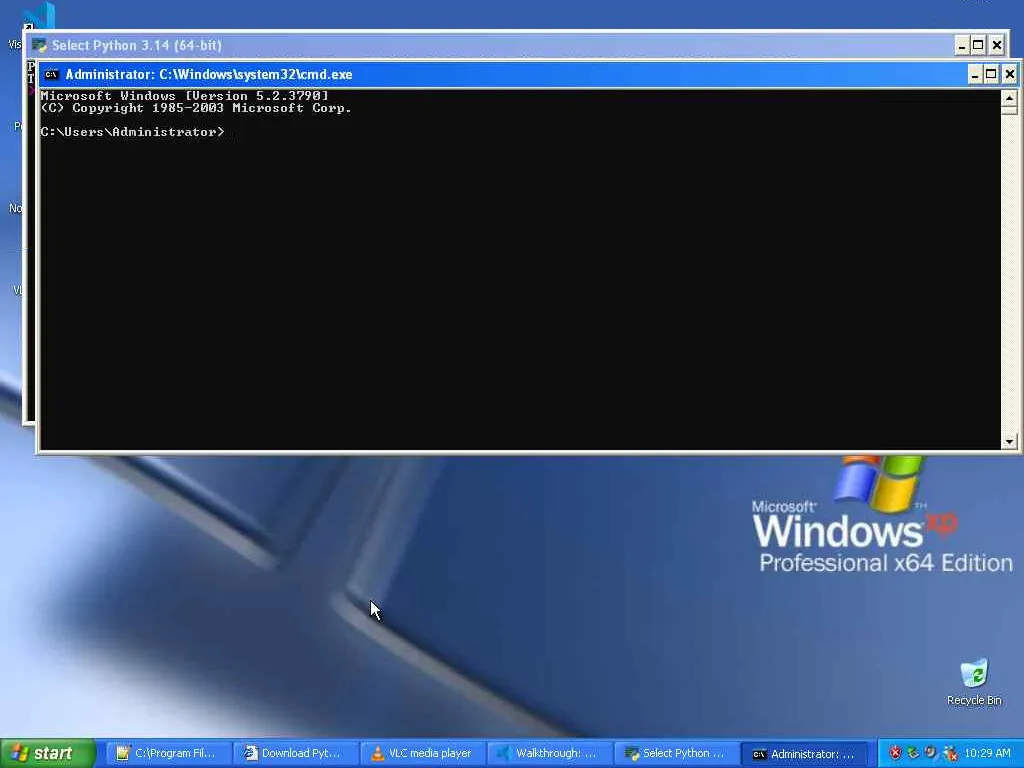The image size is (1024, 768).
Task: Click the cmd scrollbar up arrow
Action: [1009, 98]
